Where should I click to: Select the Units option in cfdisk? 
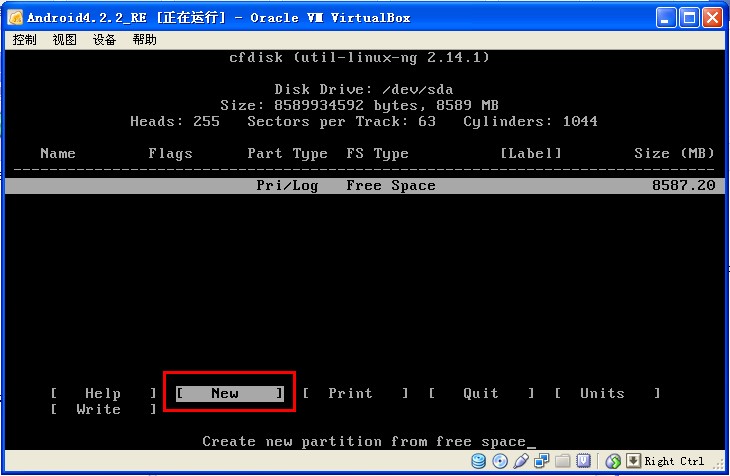pyautogui.click(x=607, y=393)
